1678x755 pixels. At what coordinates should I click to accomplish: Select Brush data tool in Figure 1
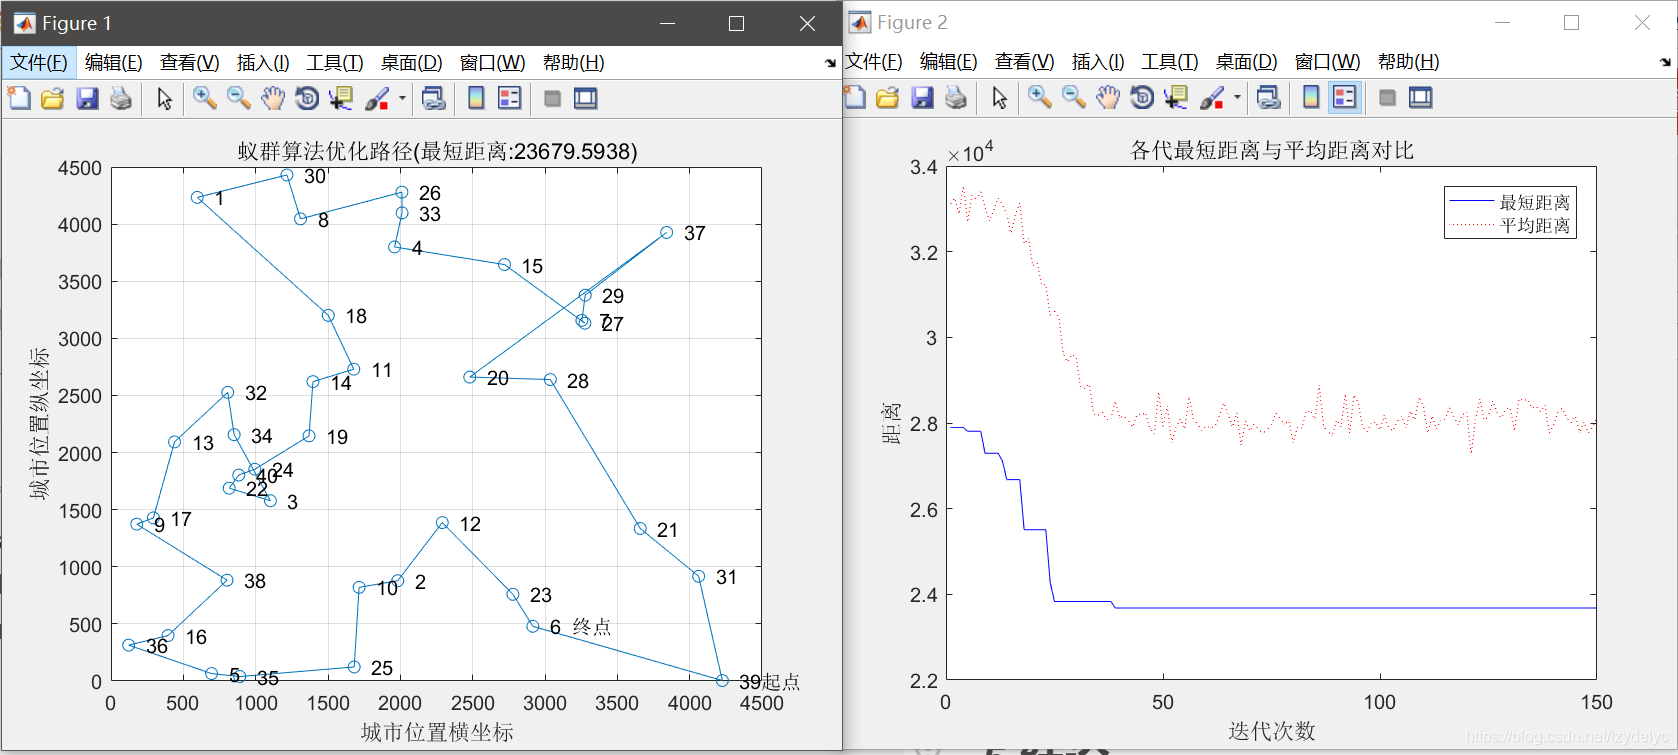(x=377, y=98)
